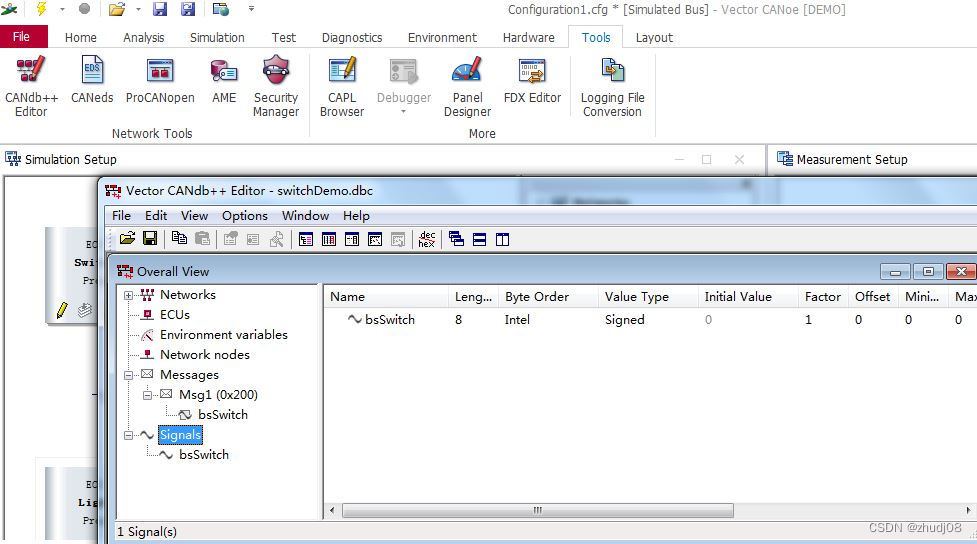Save configuration with first floppy icon

coord(160,9)
